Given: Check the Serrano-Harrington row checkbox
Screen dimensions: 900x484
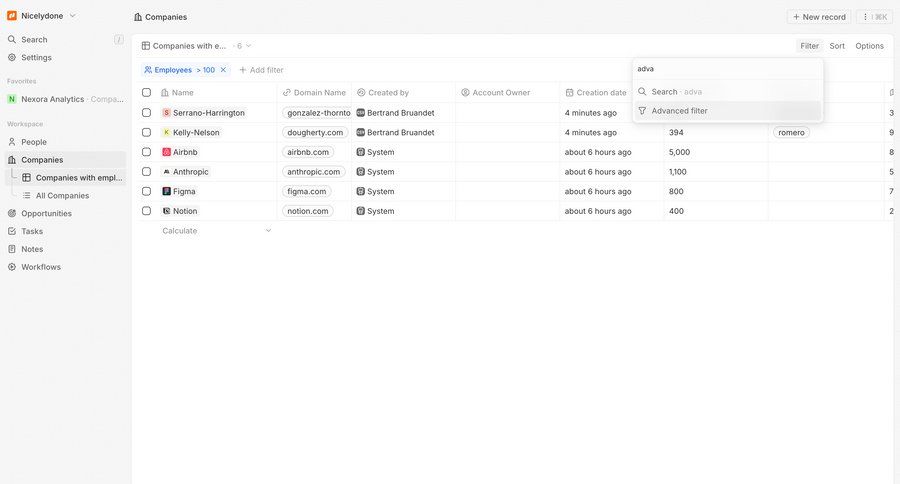Looking at the screenshot, I should point(146,113).
